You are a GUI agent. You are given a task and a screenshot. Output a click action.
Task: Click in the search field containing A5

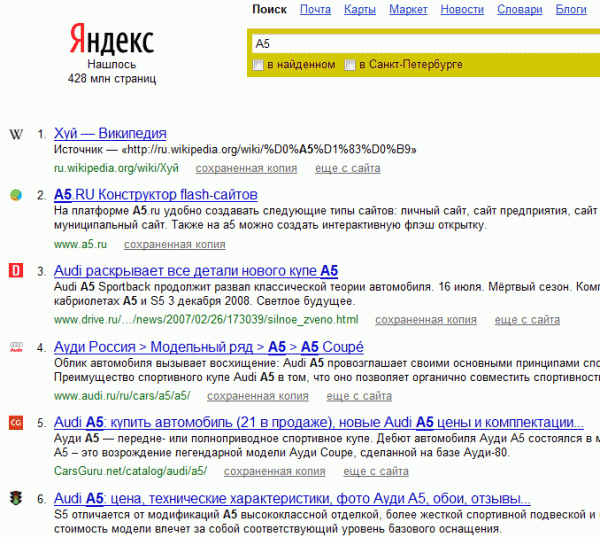(426, 43)
